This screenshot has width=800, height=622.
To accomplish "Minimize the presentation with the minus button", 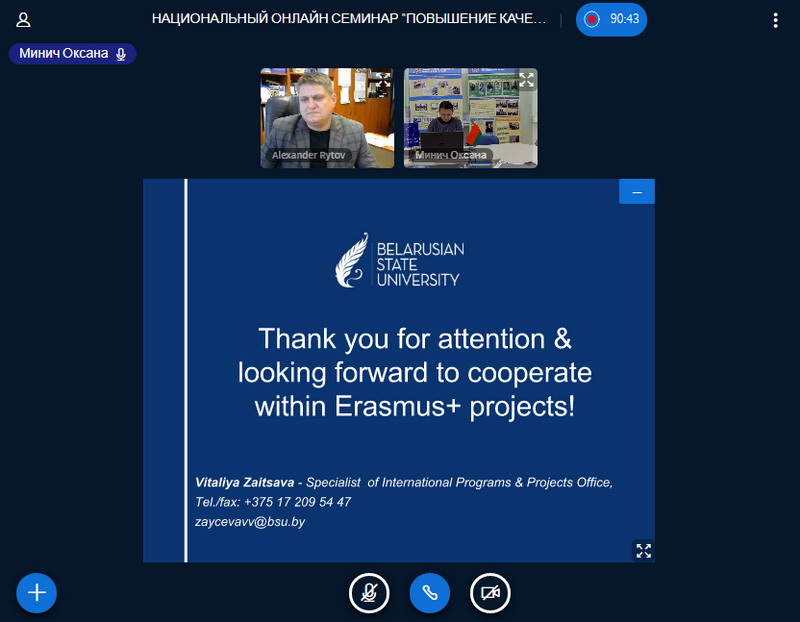I will click(x=637, y=191).
